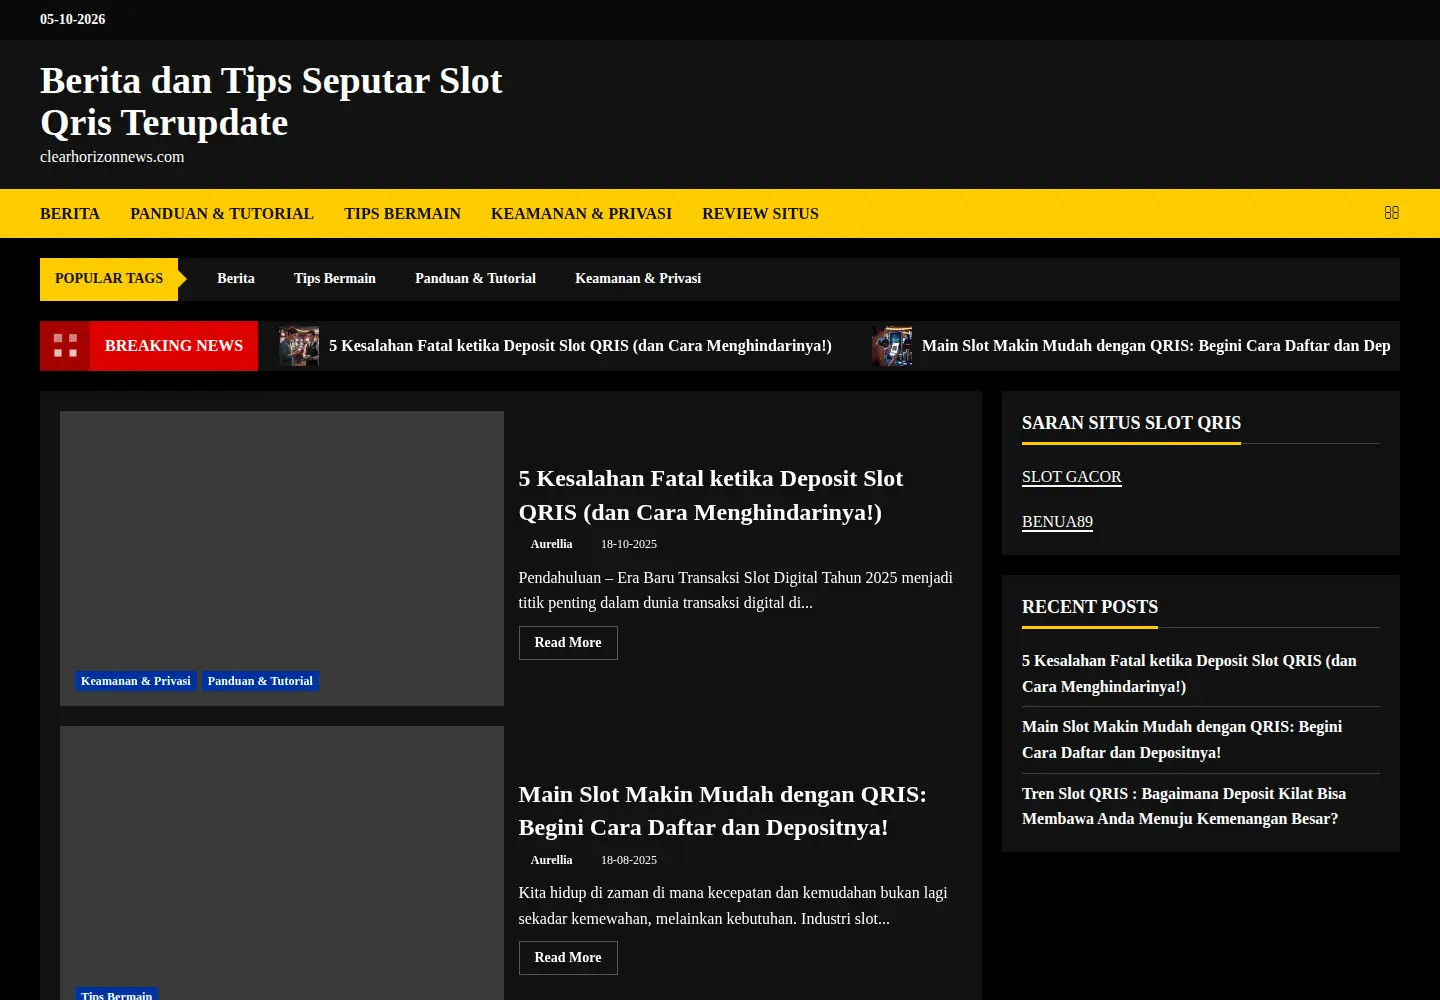1440x1000 pixels.
Task: Click blue 'Panduan & Tutorial' category badge
Action: pos(260,681)
